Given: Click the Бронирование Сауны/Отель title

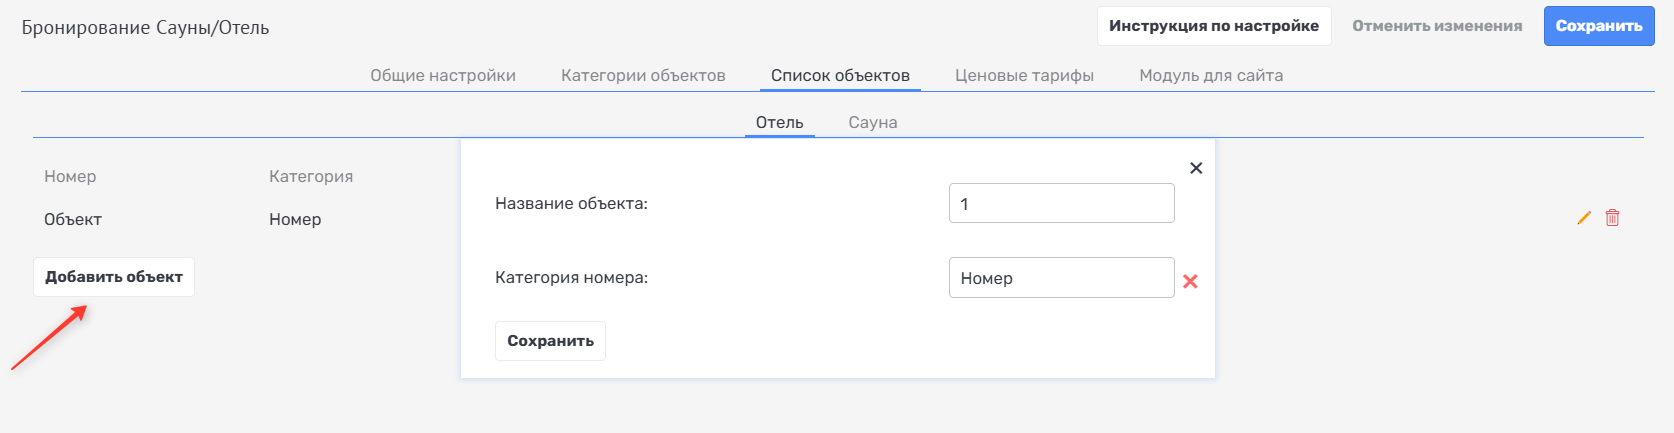Looking at the screenshot, I should tap(145, 28).
